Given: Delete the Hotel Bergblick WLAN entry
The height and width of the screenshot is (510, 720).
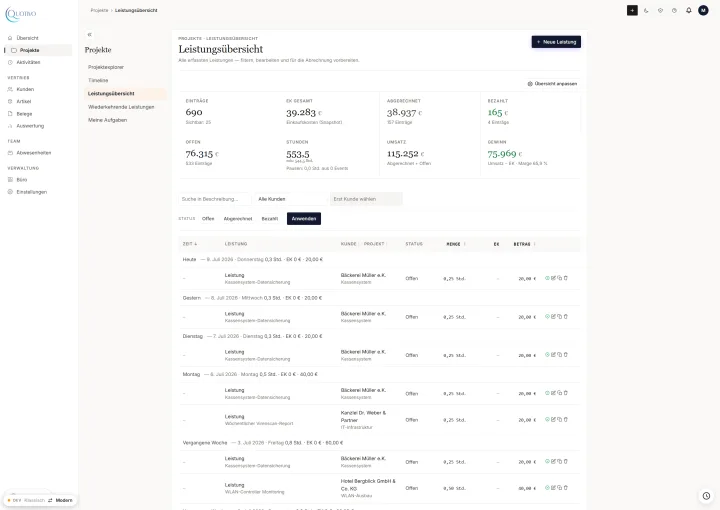Looking at the screenshot, I should click(x=566, y=488).
